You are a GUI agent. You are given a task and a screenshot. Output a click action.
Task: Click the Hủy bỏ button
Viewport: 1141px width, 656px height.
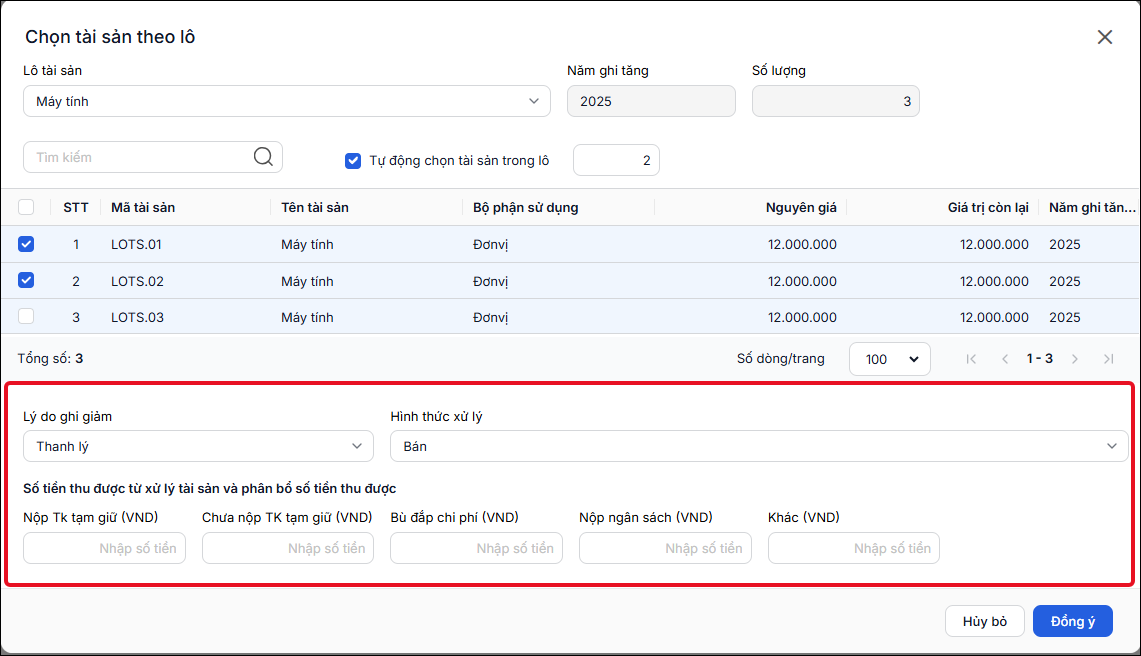click(985, 621)
